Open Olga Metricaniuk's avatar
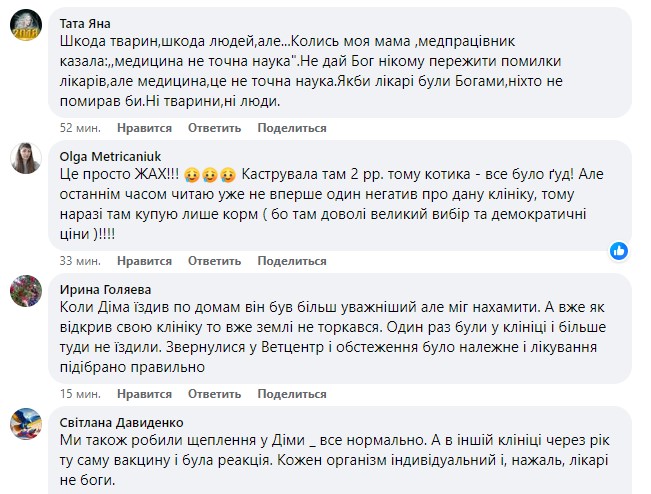This screenshot has width=651, height=494. [x=26, y=158]
